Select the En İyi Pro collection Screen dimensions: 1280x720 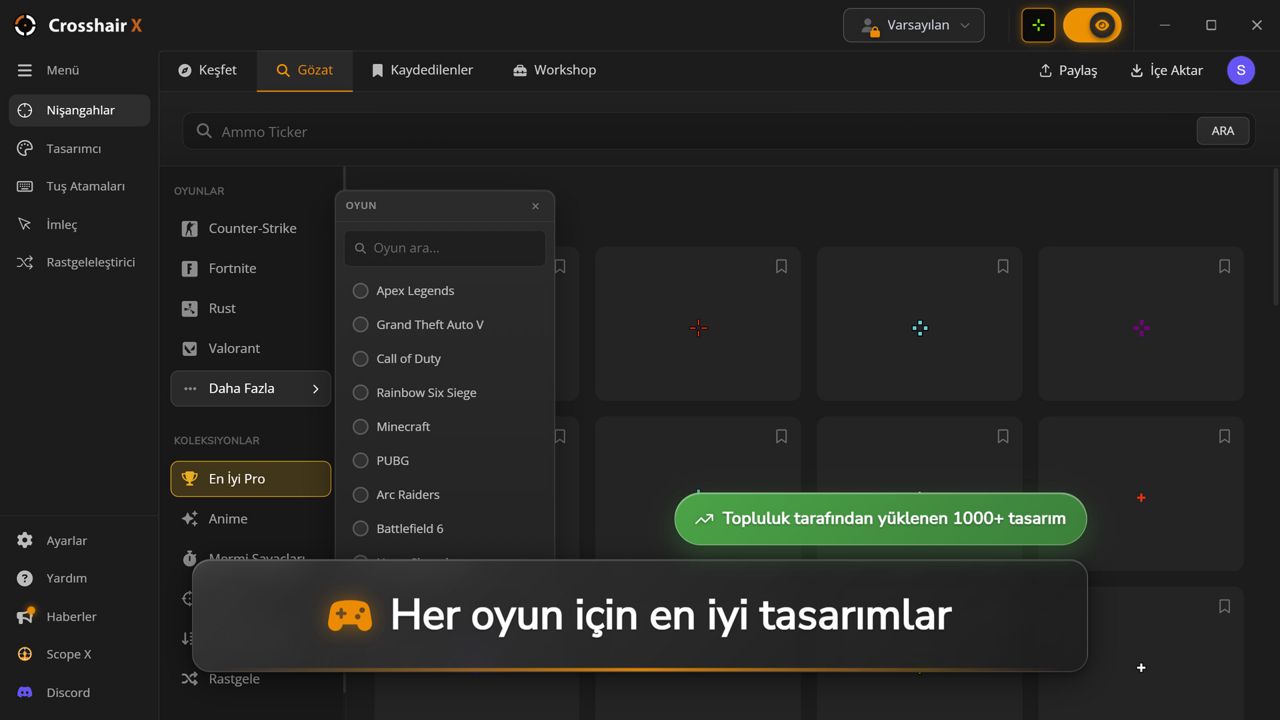[x=251, y=478]
